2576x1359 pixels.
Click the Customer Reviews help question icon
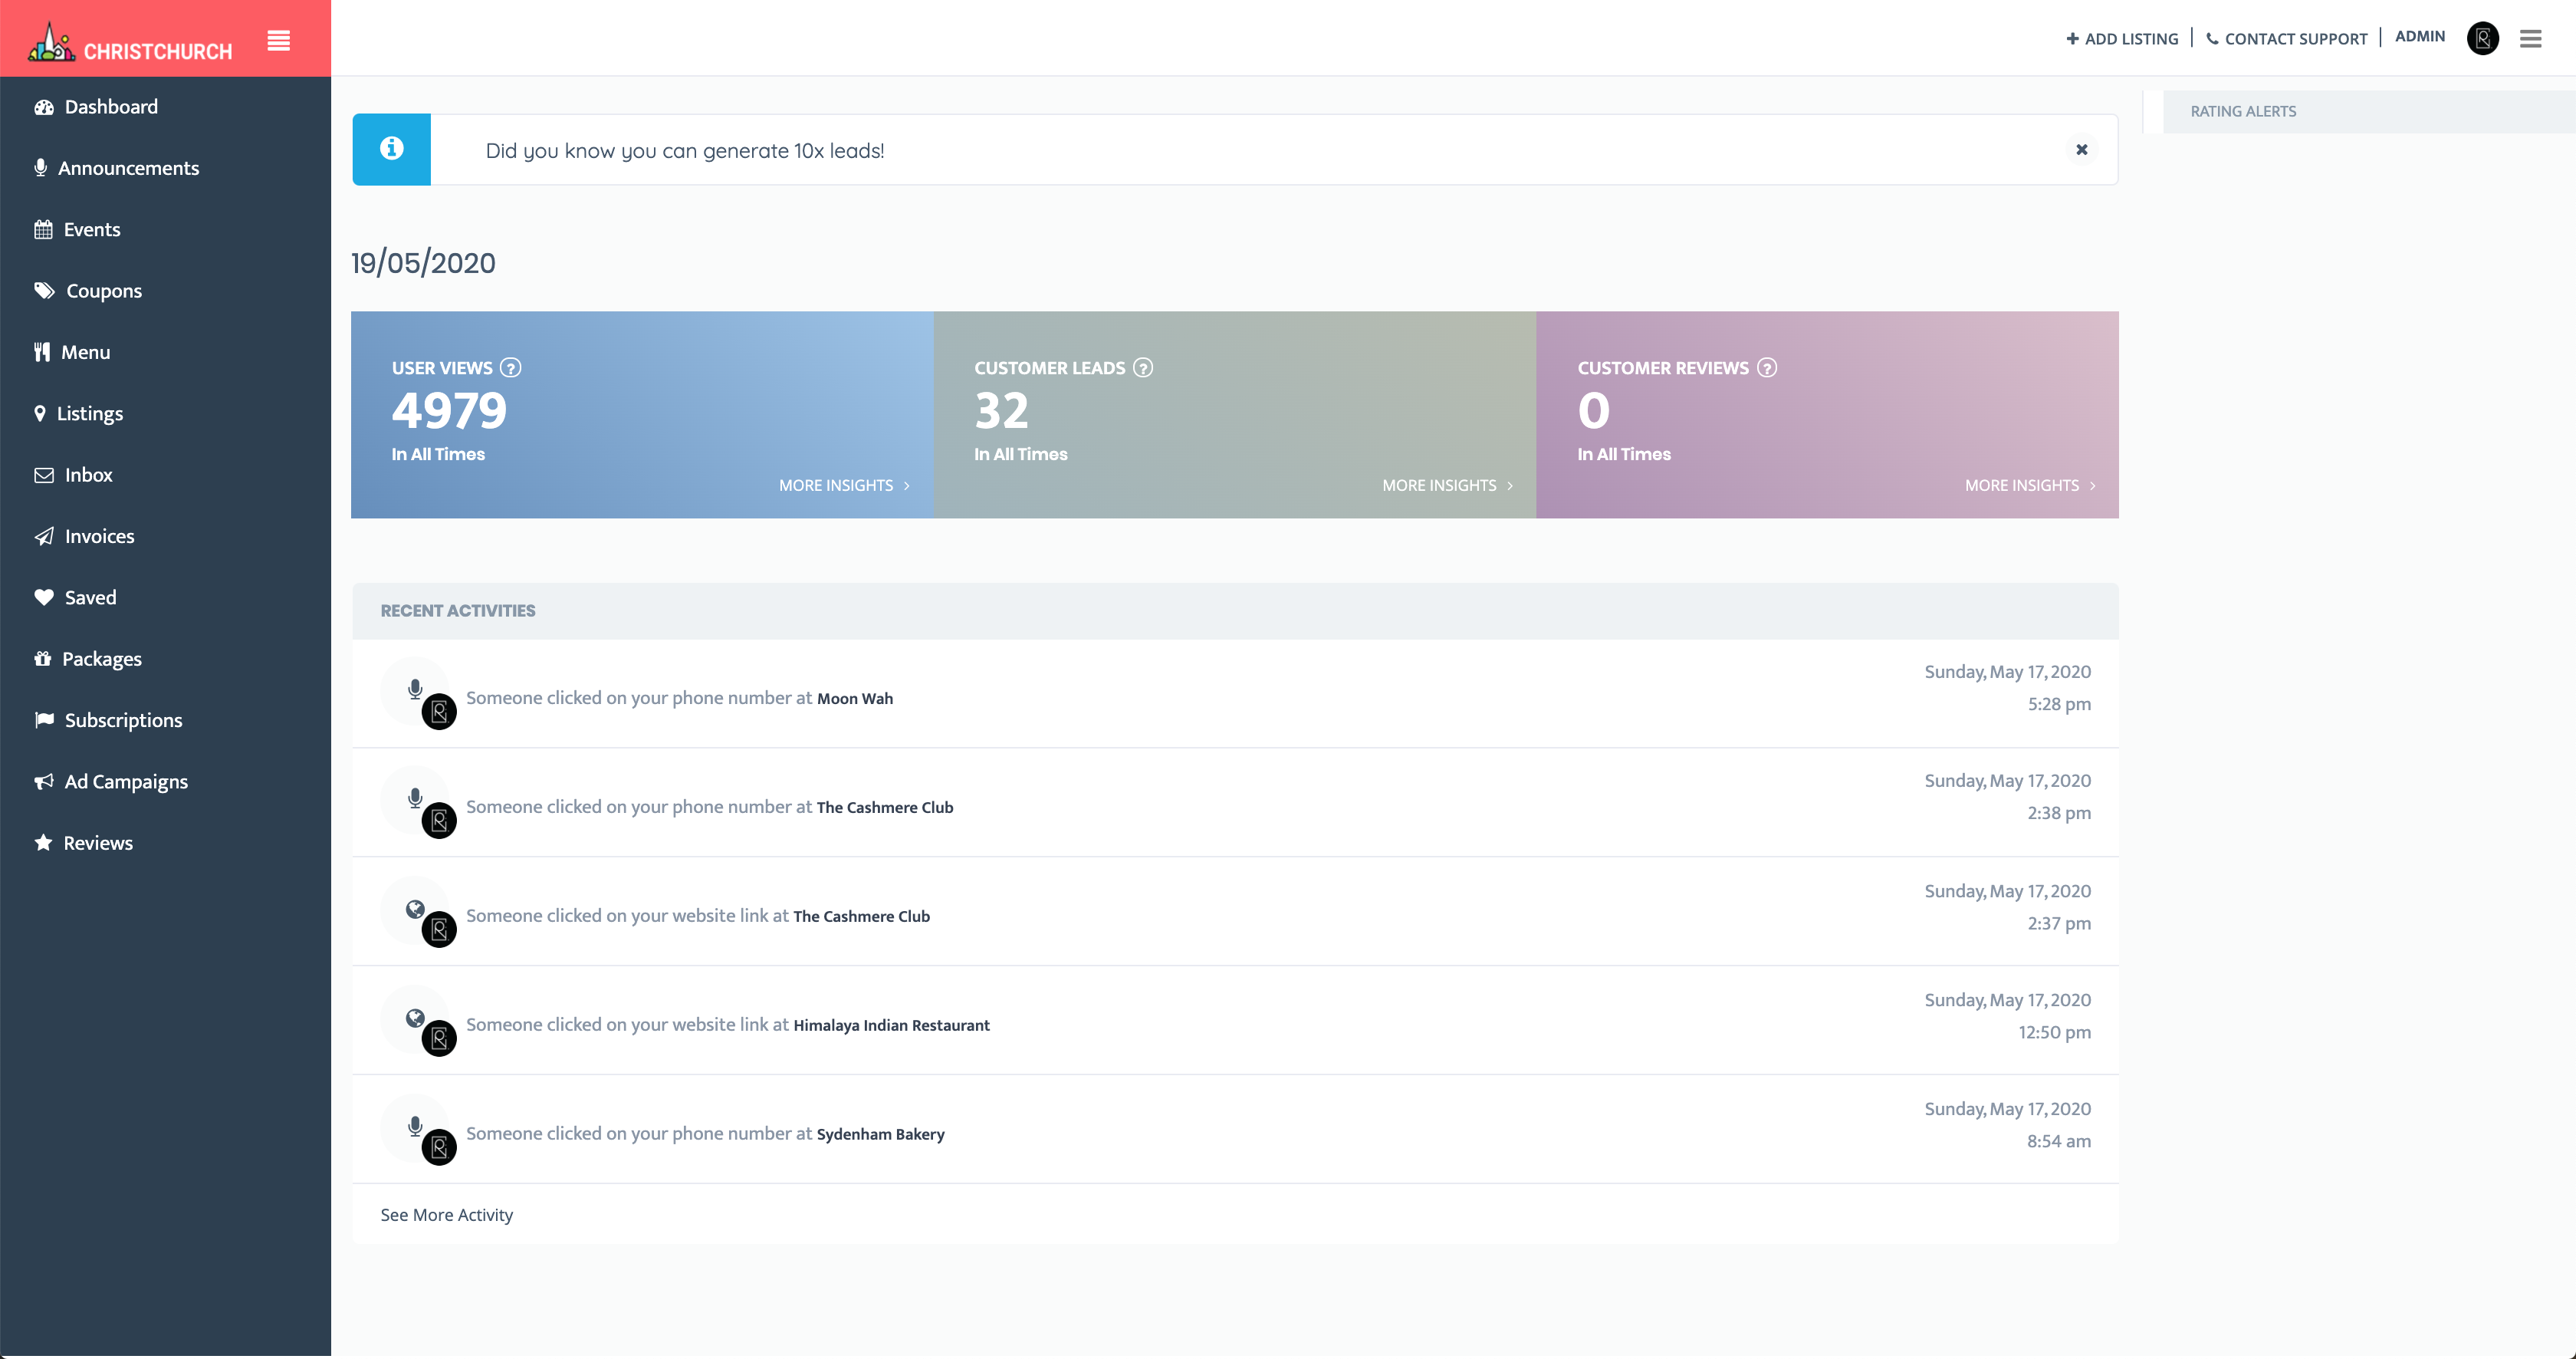point(1767,368)
